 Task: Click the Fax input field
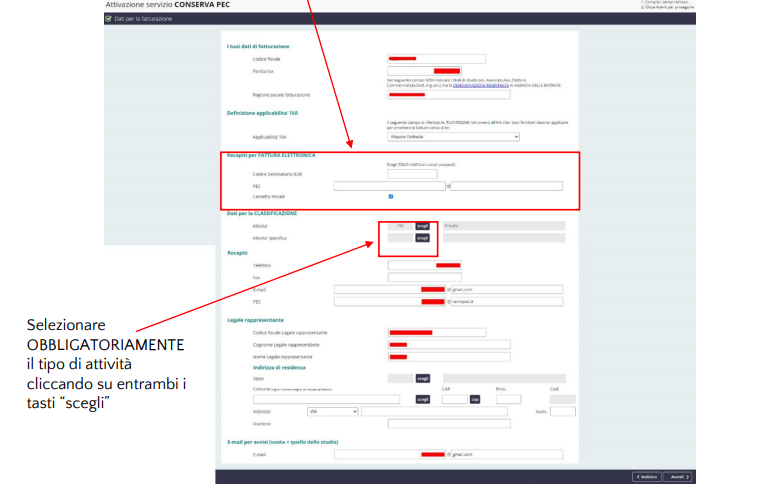pyautogui.click(x=425, y=278)
